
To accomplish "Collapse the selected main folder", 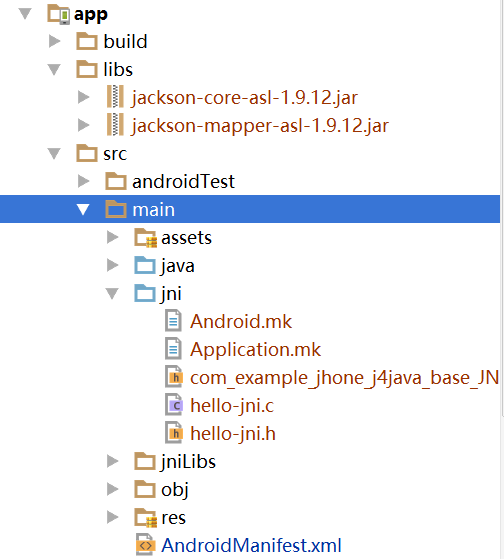I will (x=83, y=209).
